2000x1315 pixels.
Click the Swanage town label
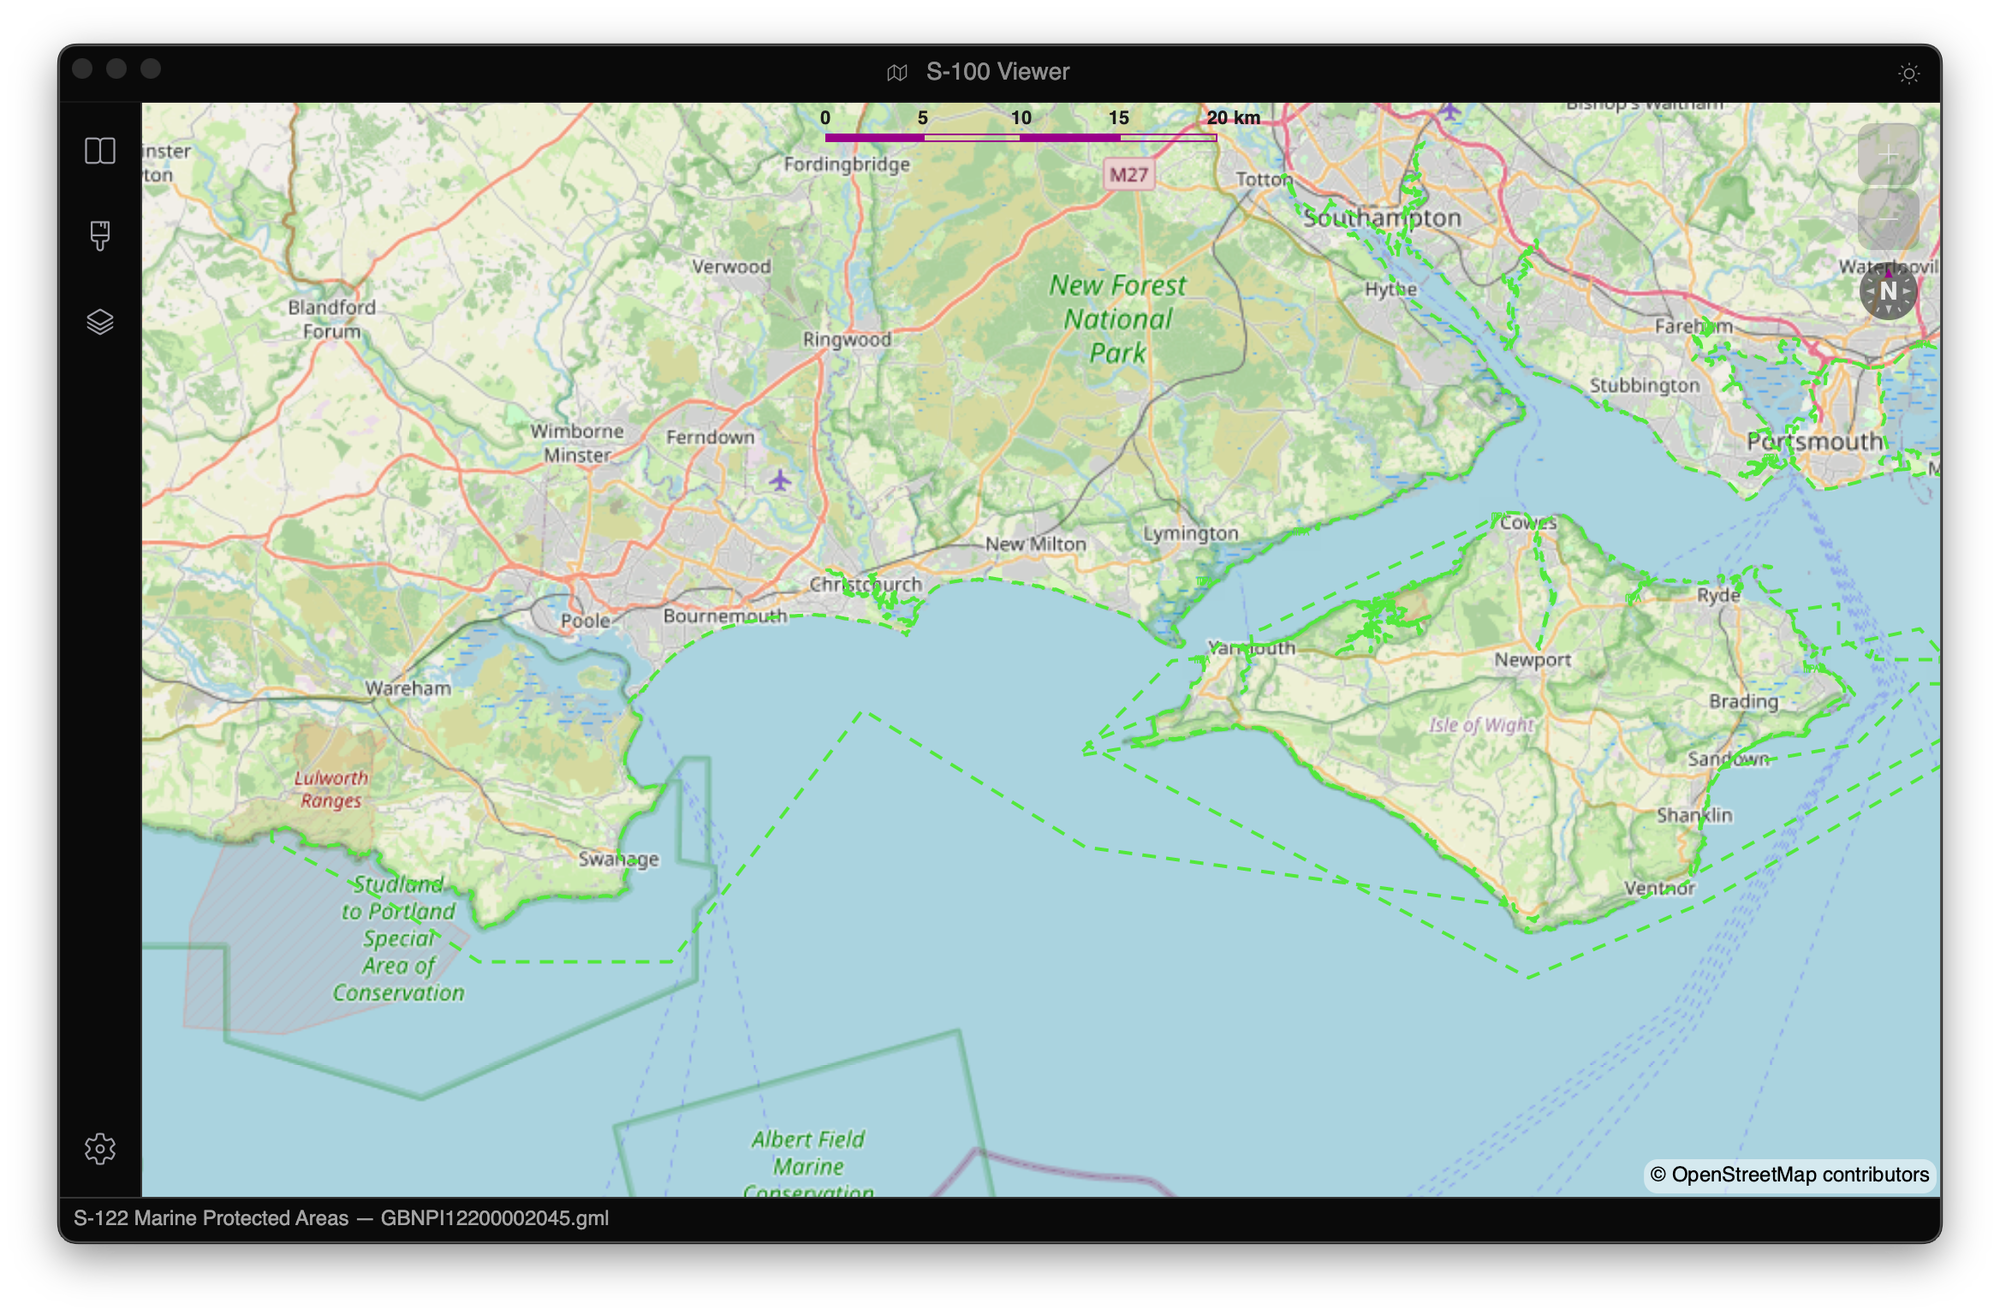619,859
